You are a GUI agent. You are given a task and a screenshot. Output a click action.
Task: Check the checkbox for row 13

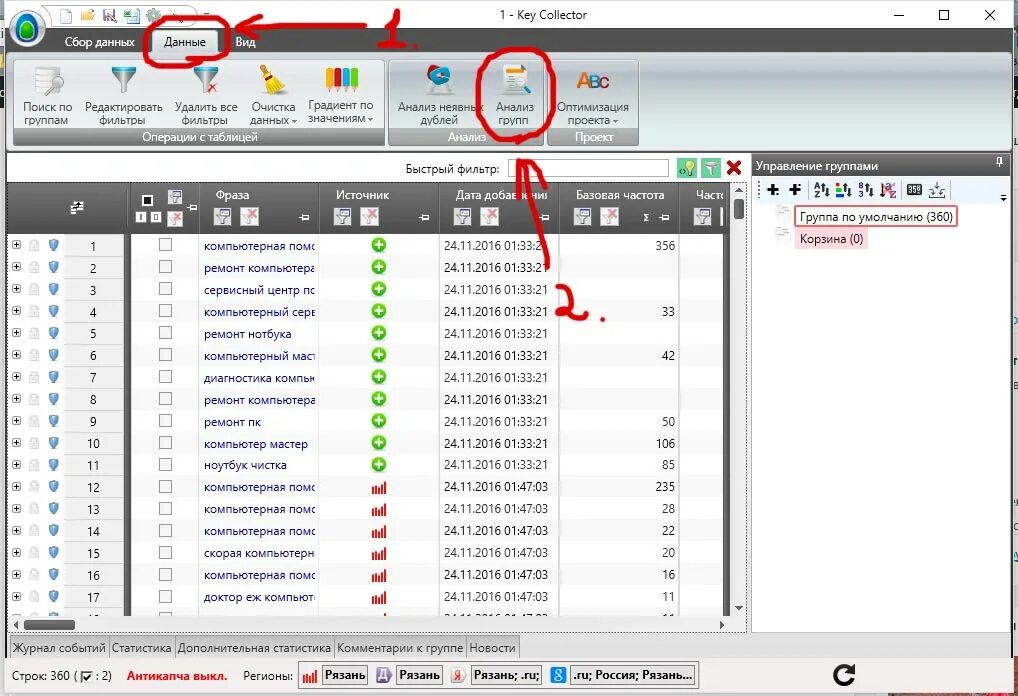tap(166, 508)
